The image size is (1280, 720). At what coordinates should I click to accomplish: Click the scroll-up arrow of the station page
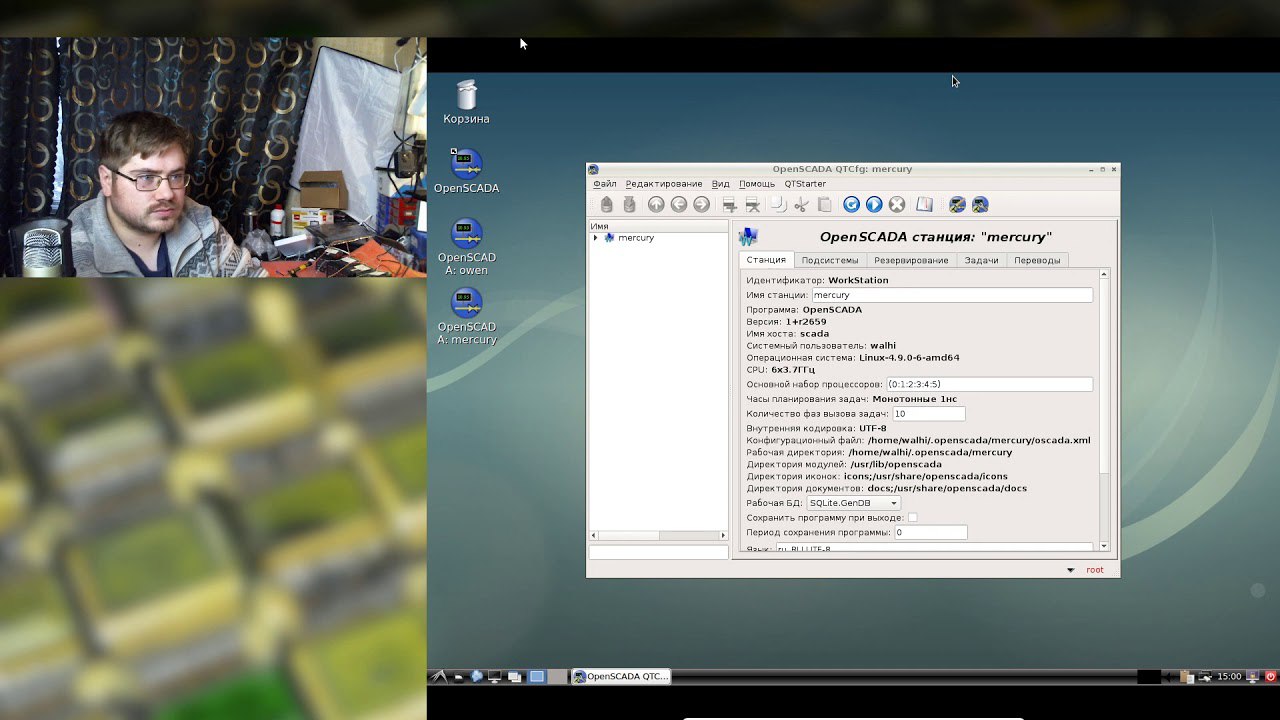1104,274
